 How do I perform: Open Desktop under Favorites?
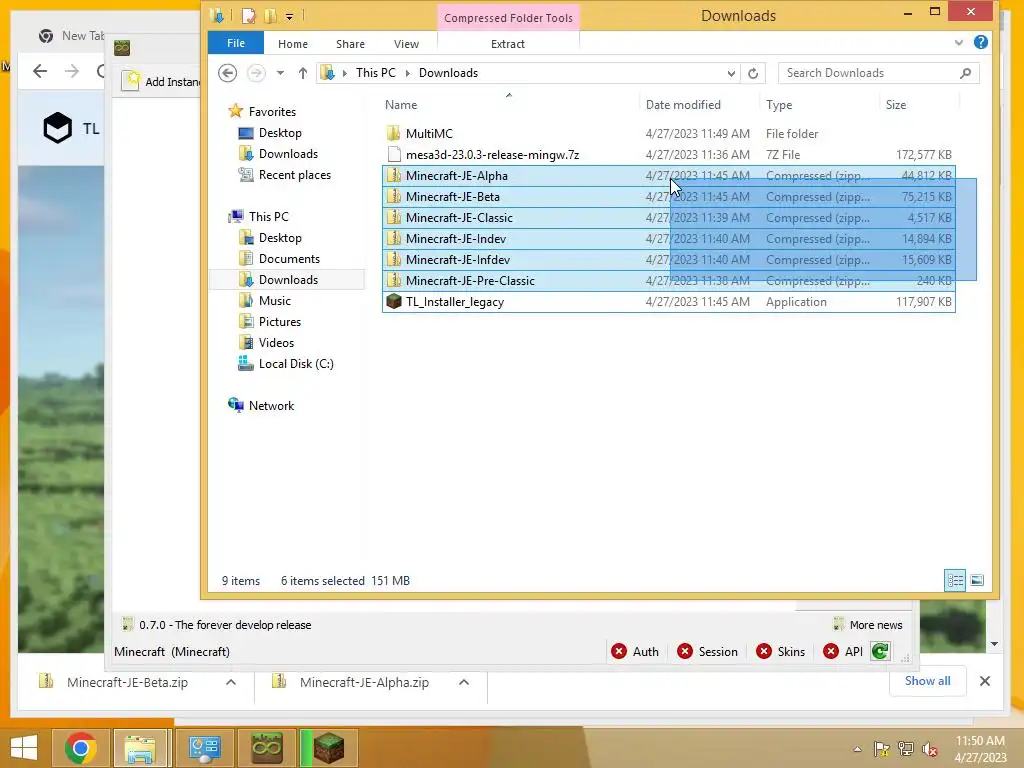click(x=280, y=133)
